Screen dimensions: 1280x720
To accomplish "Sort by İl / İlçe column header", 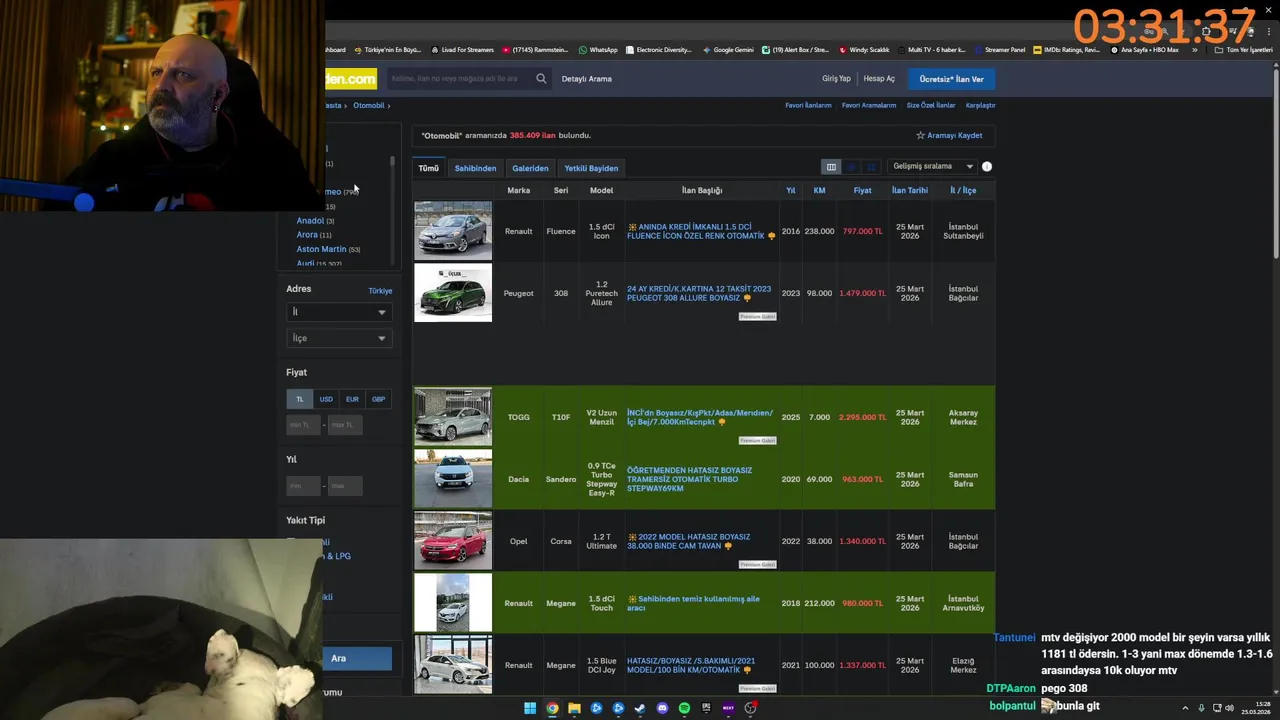I will [963, 190].
